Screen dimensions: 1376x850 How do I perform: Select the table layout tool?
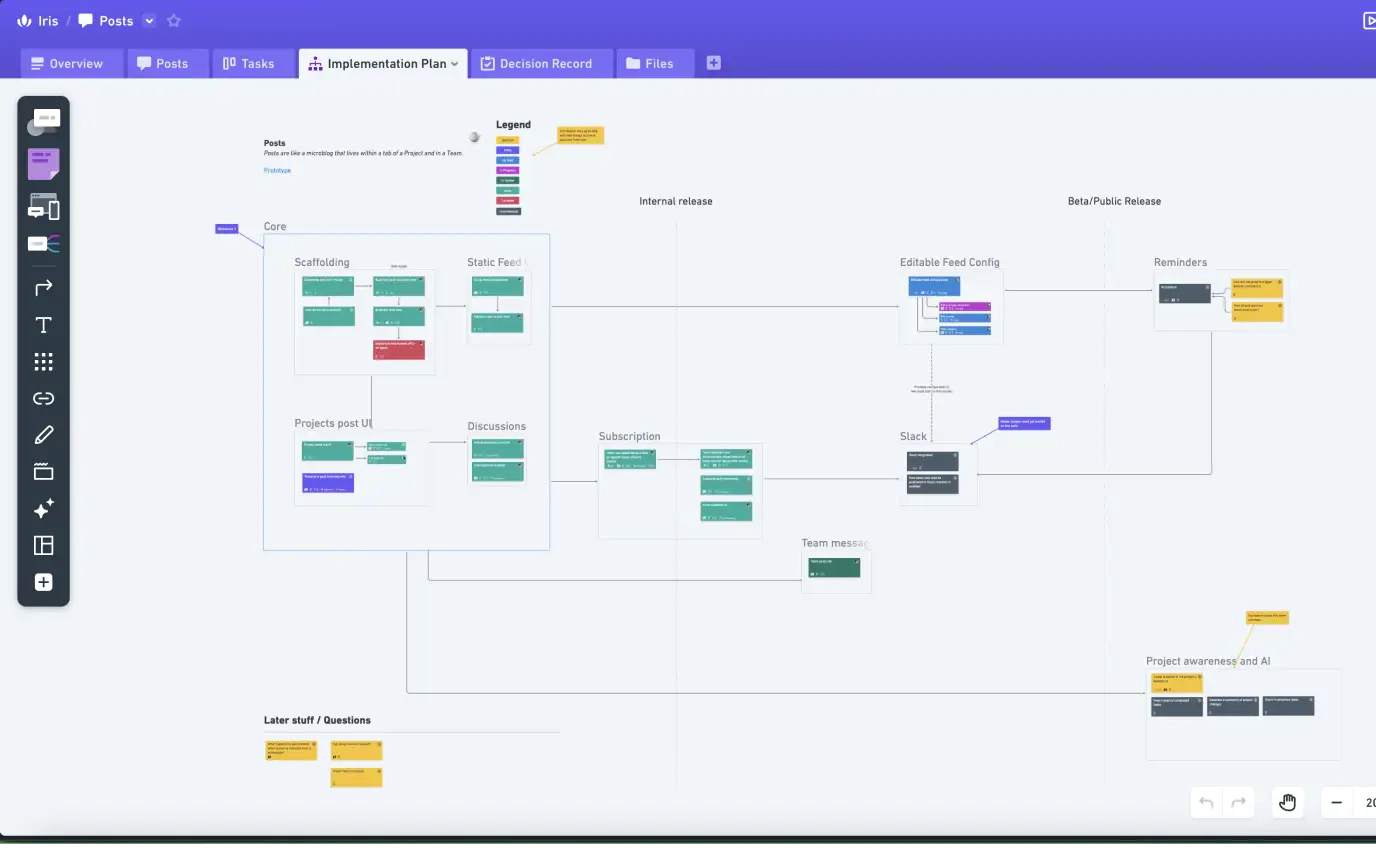(43, 545)
